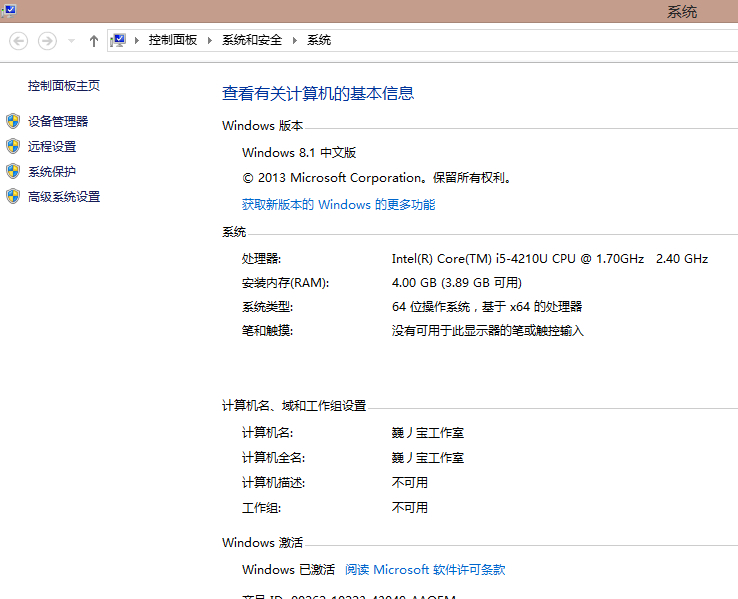Image resolution: width=738 pixels, height=599 pixels.
Task: Click the shield icon beside 设备管理器
Action: pyautogui.click(x=13, y=121)
